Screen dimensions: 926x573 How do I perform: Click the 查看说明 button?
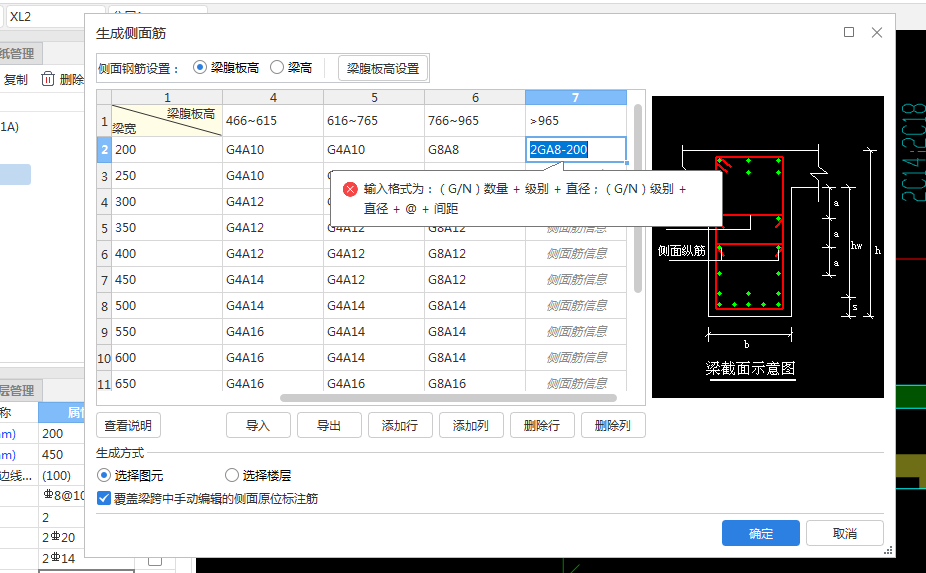128,425
